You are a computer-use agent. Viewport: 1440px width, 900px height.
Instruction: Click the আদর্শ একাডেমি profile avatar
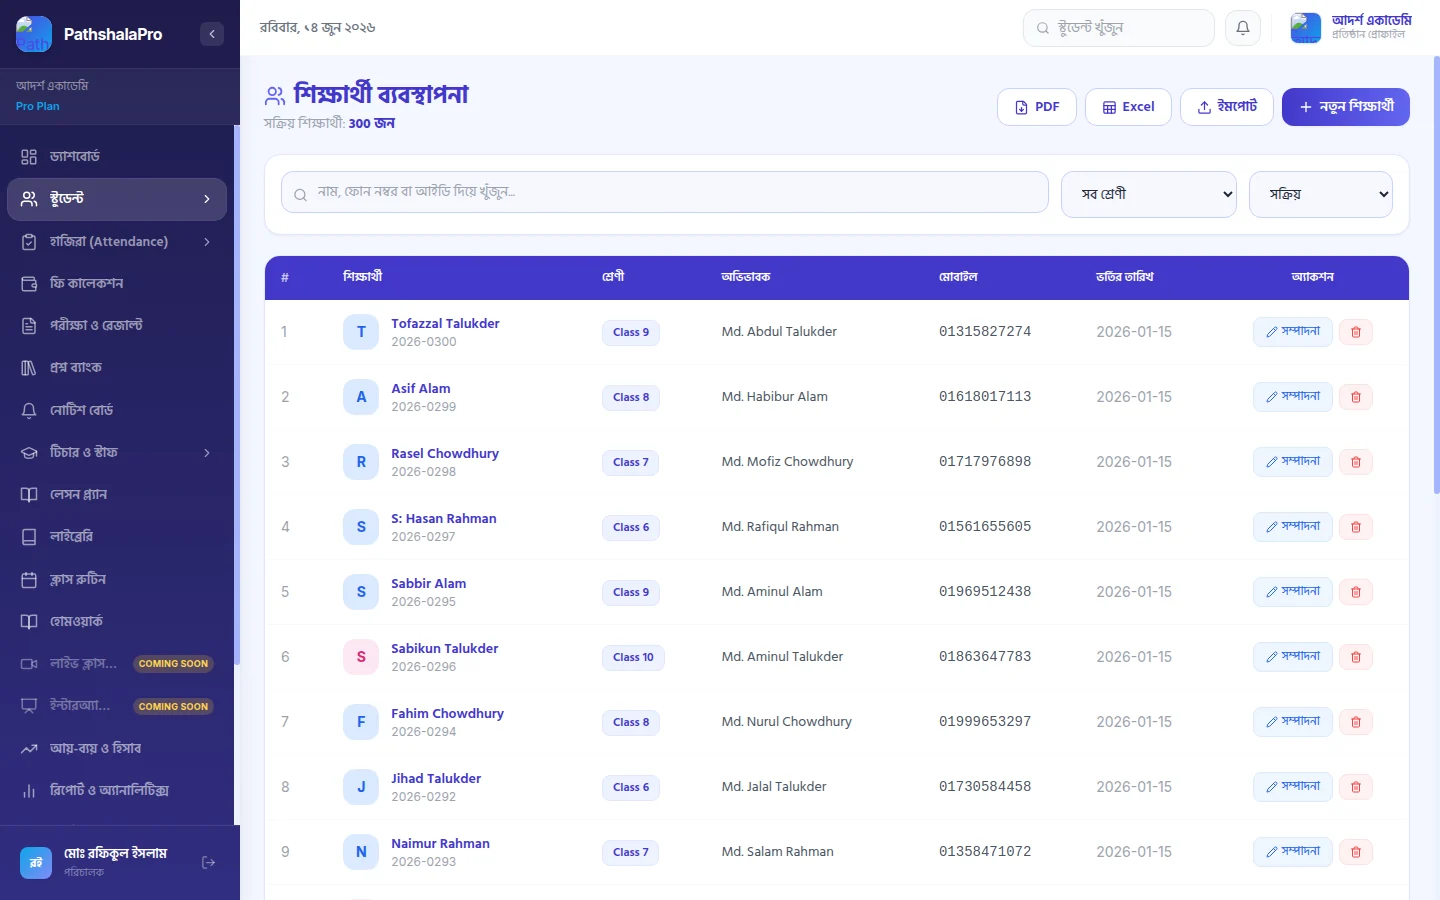[x=1305, y=28]
